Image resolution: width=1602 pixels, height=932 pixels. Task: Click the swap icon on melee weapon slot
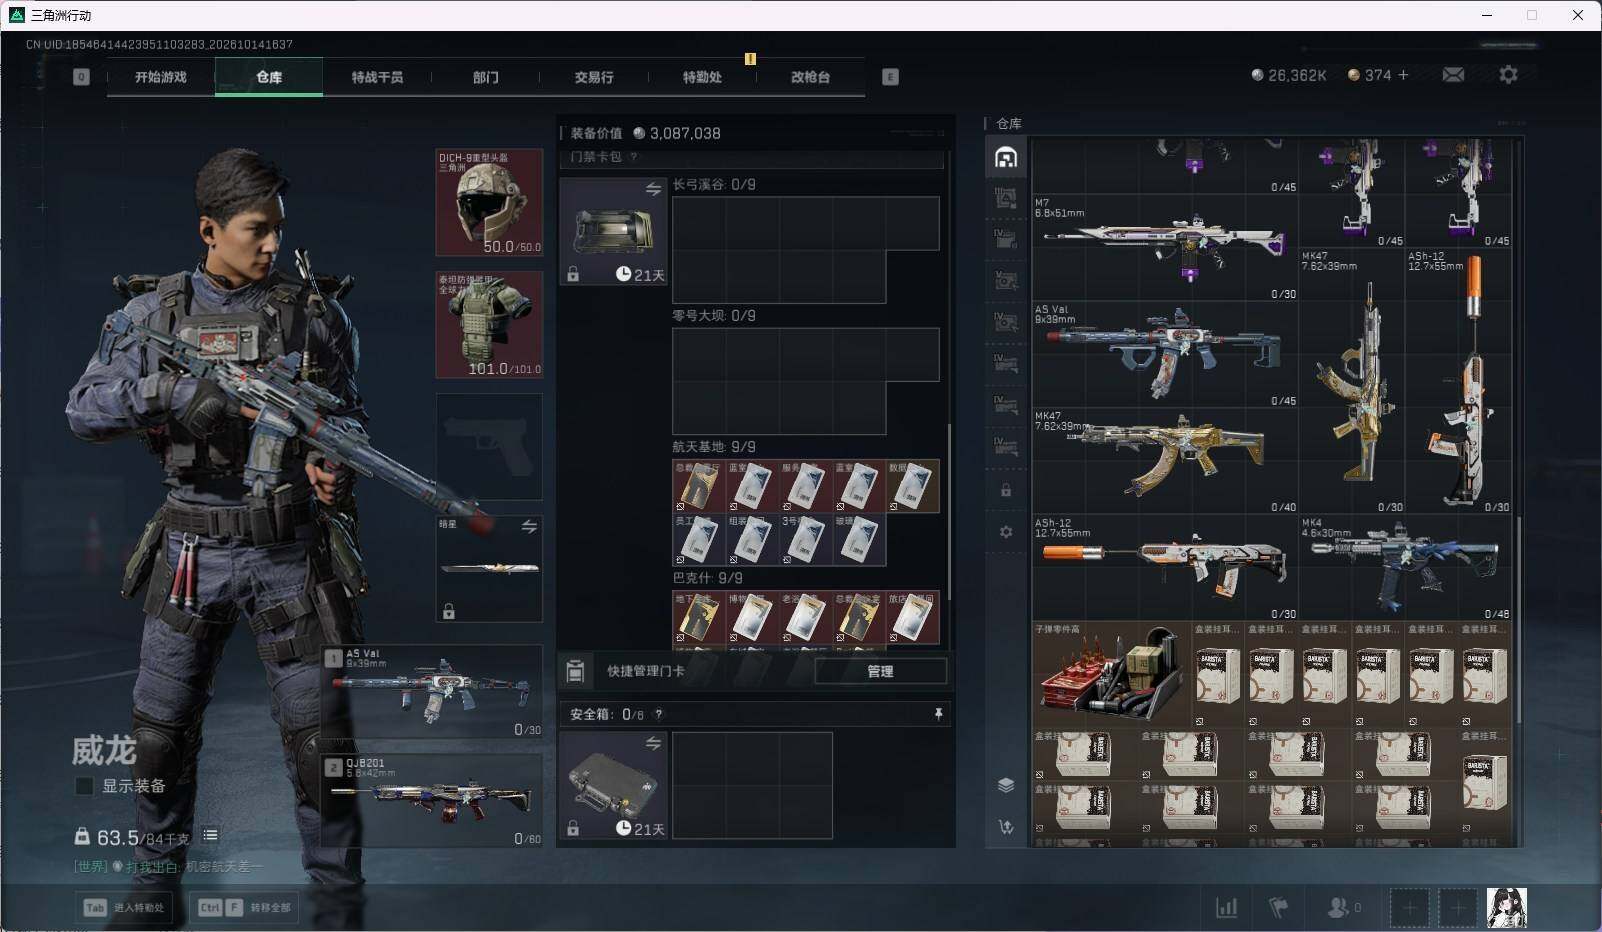(x=529, y=526)
